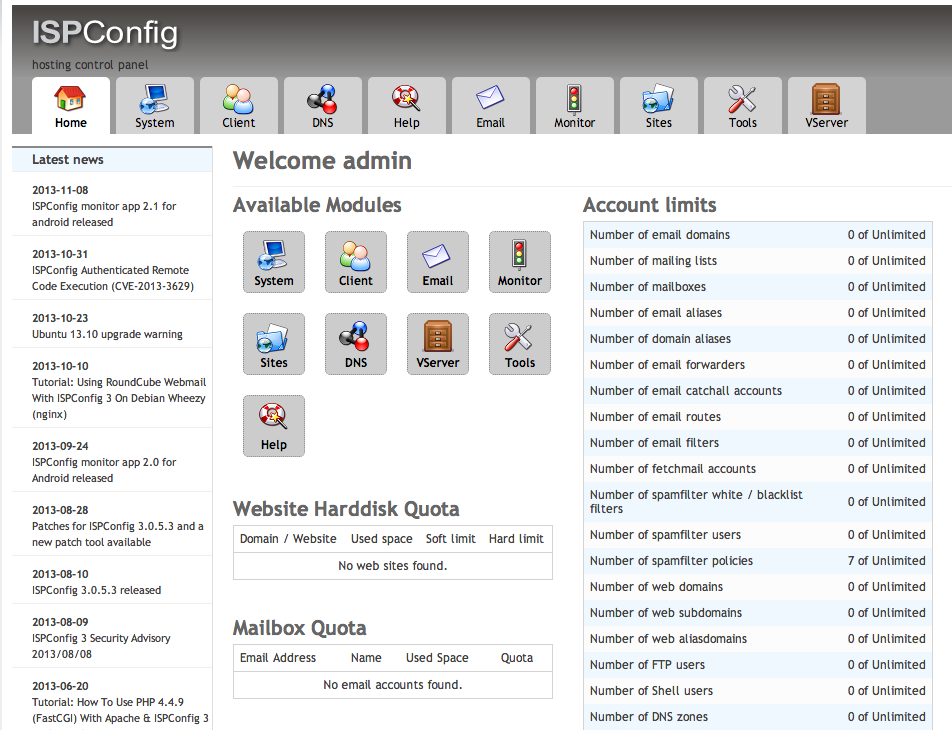
Task: Open Client tab in top navigation bar
Action: (239, 106)
